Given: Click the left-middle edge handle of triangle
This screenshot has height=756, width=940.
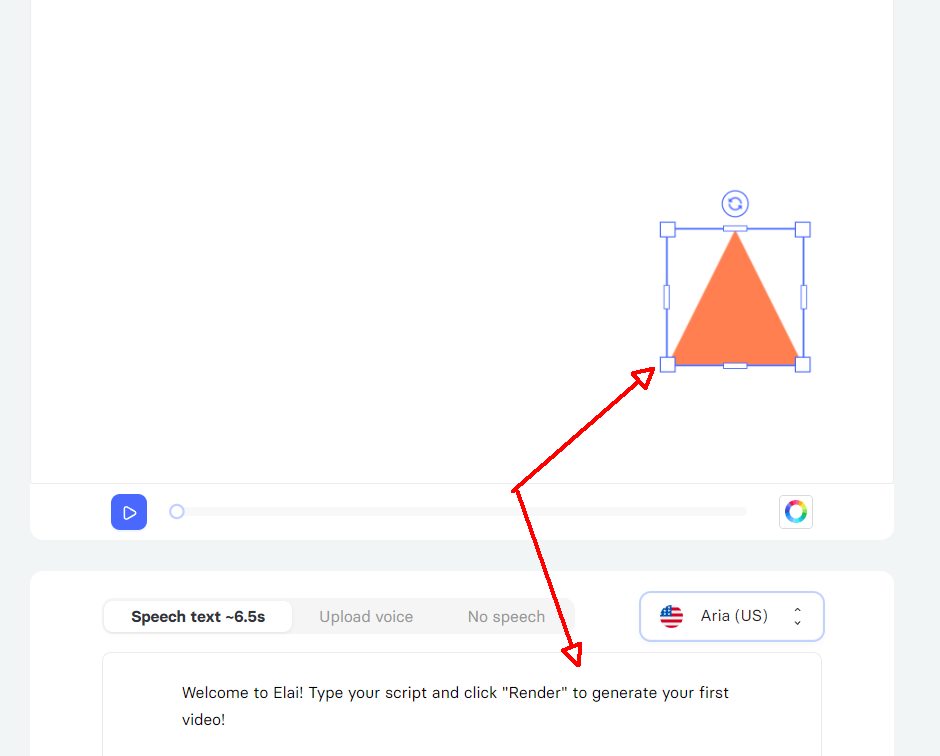Looking at the screenshot, I should pyautogui.click(x=667, y=297).
